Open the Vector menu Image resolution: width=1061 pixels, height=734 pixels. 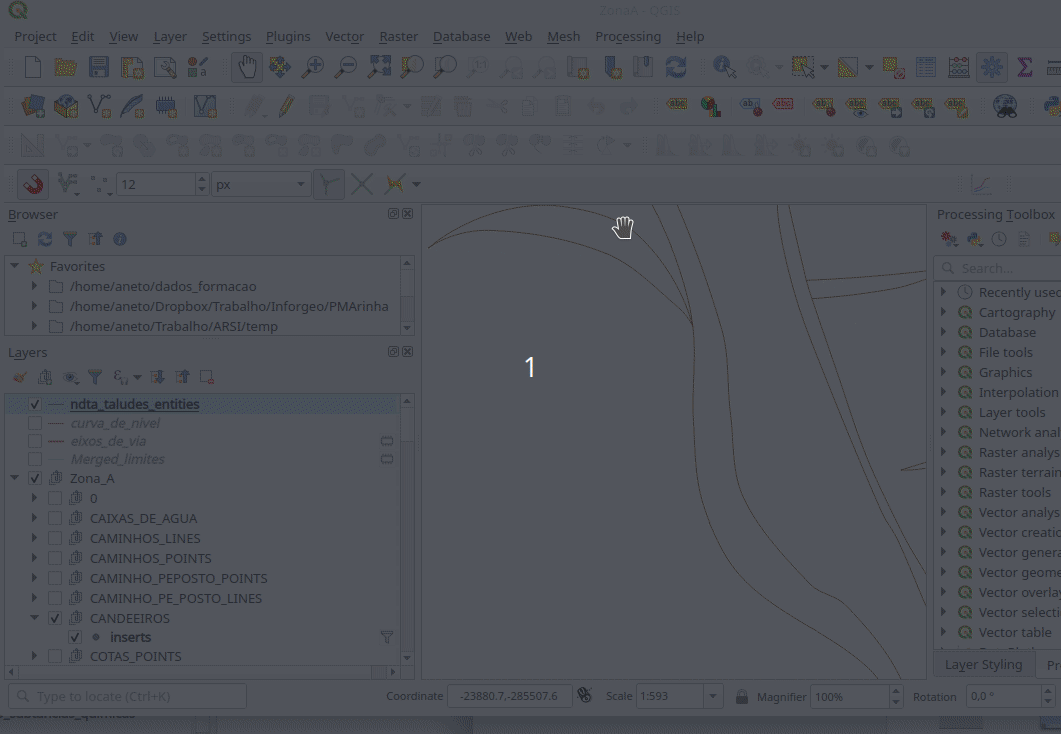(344, 36)
